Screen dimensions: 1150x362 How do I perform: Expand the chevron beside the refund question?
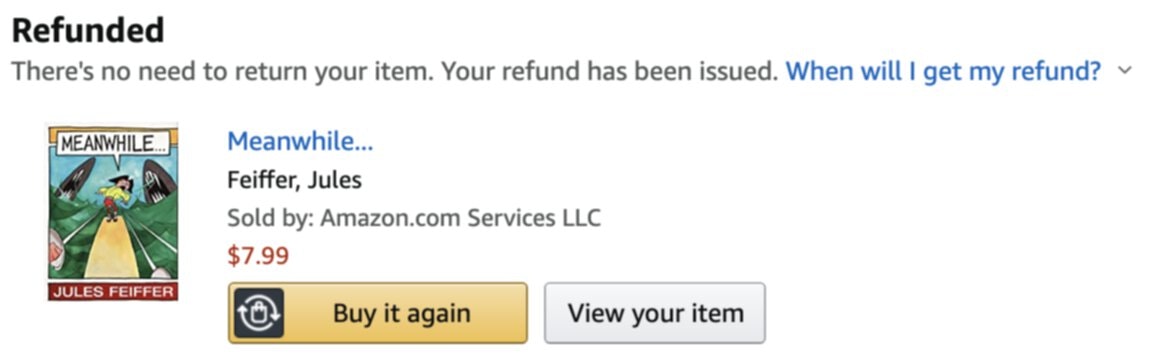[1124, 71]
